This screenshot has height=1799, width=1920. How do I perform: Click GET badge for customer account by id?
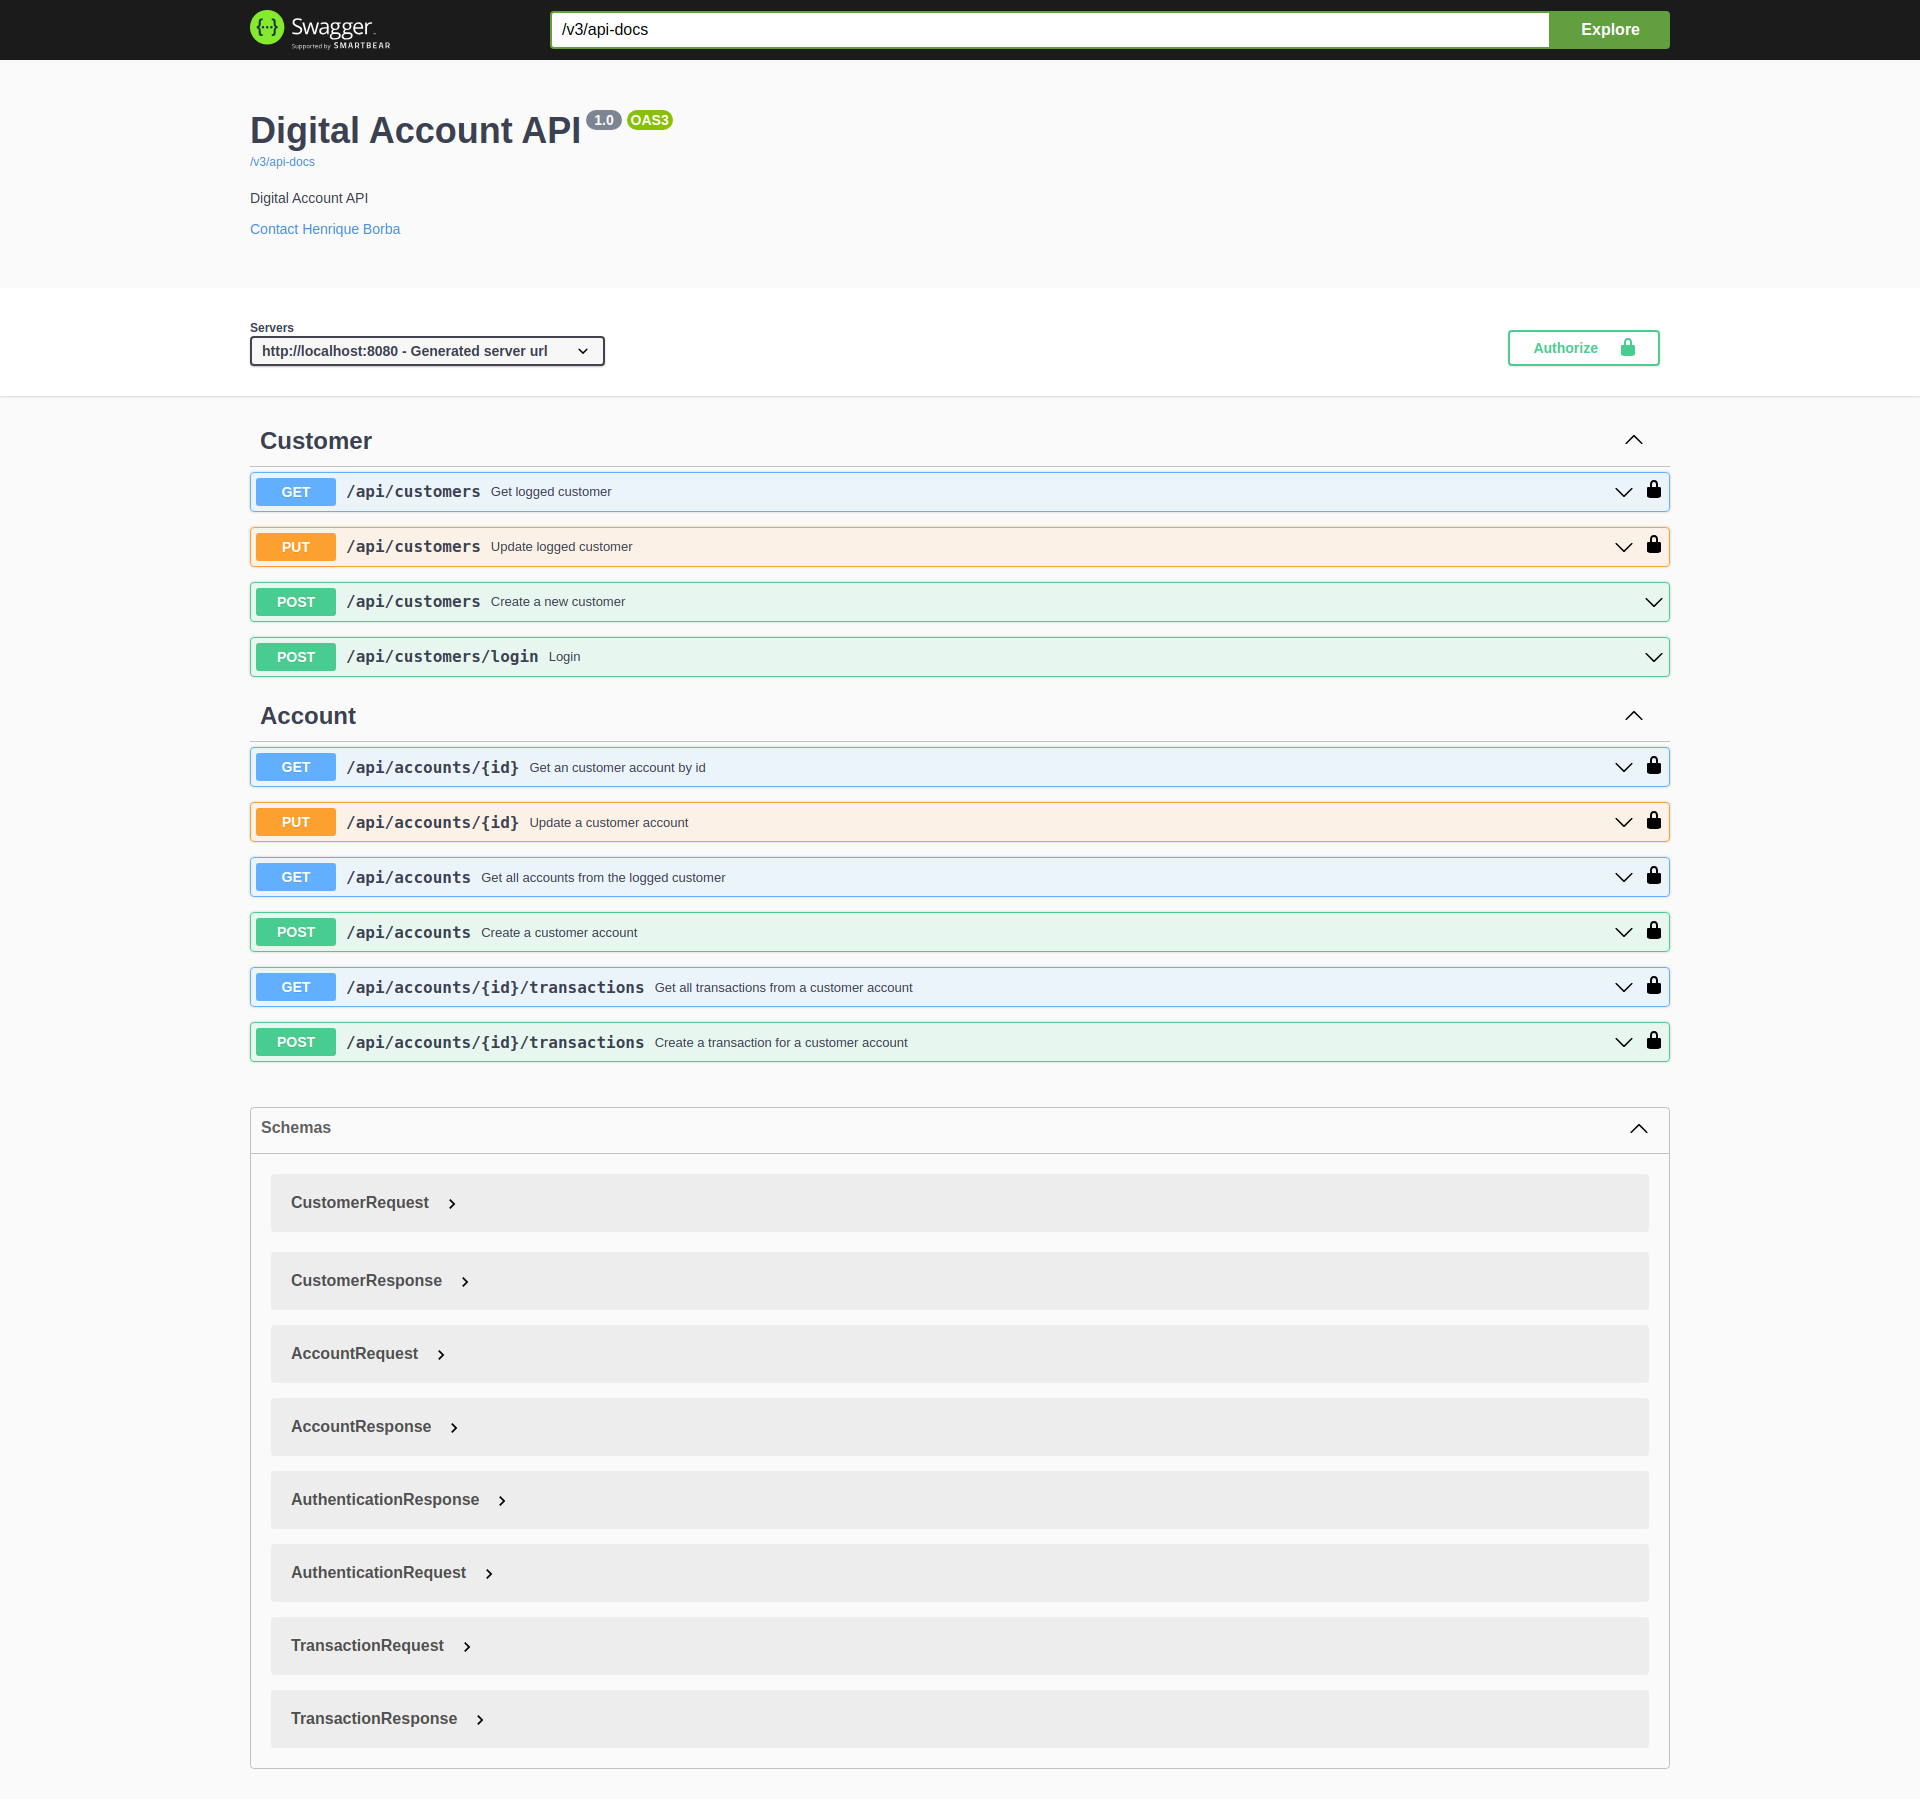pyautogui.click(x=296, y=767)
